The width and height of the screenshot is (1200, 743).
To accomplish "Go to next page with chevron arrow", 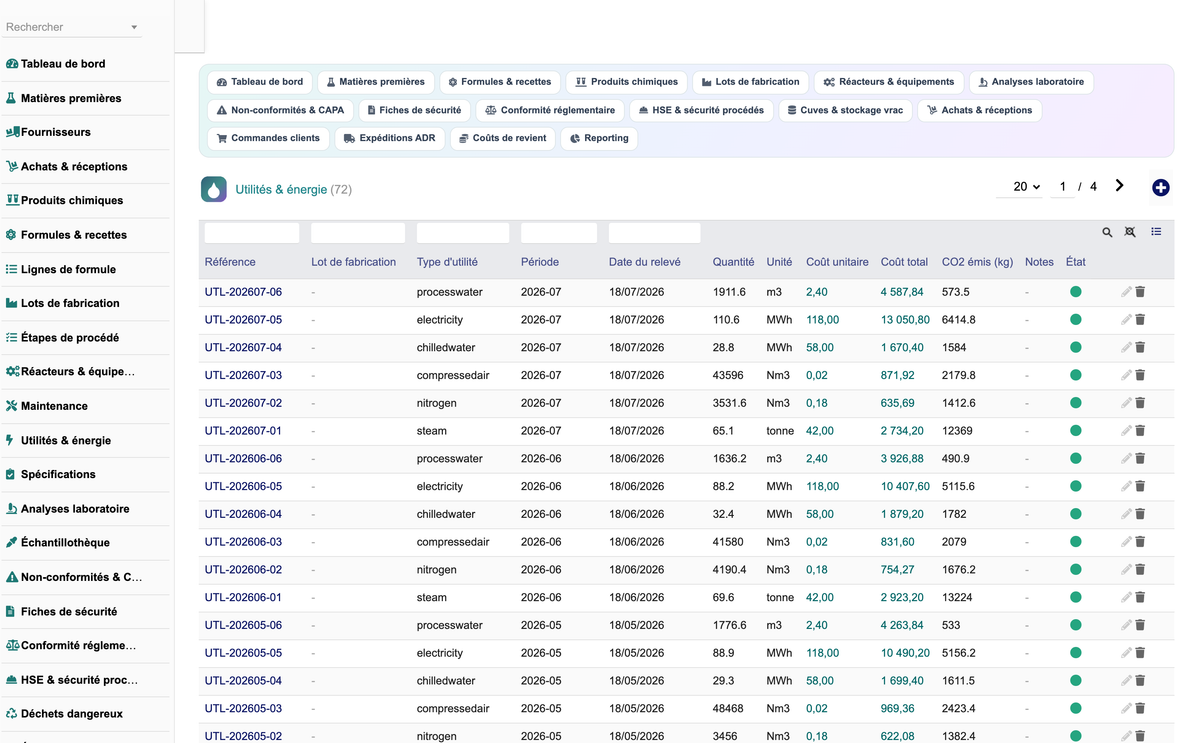I will point(1119,186).
